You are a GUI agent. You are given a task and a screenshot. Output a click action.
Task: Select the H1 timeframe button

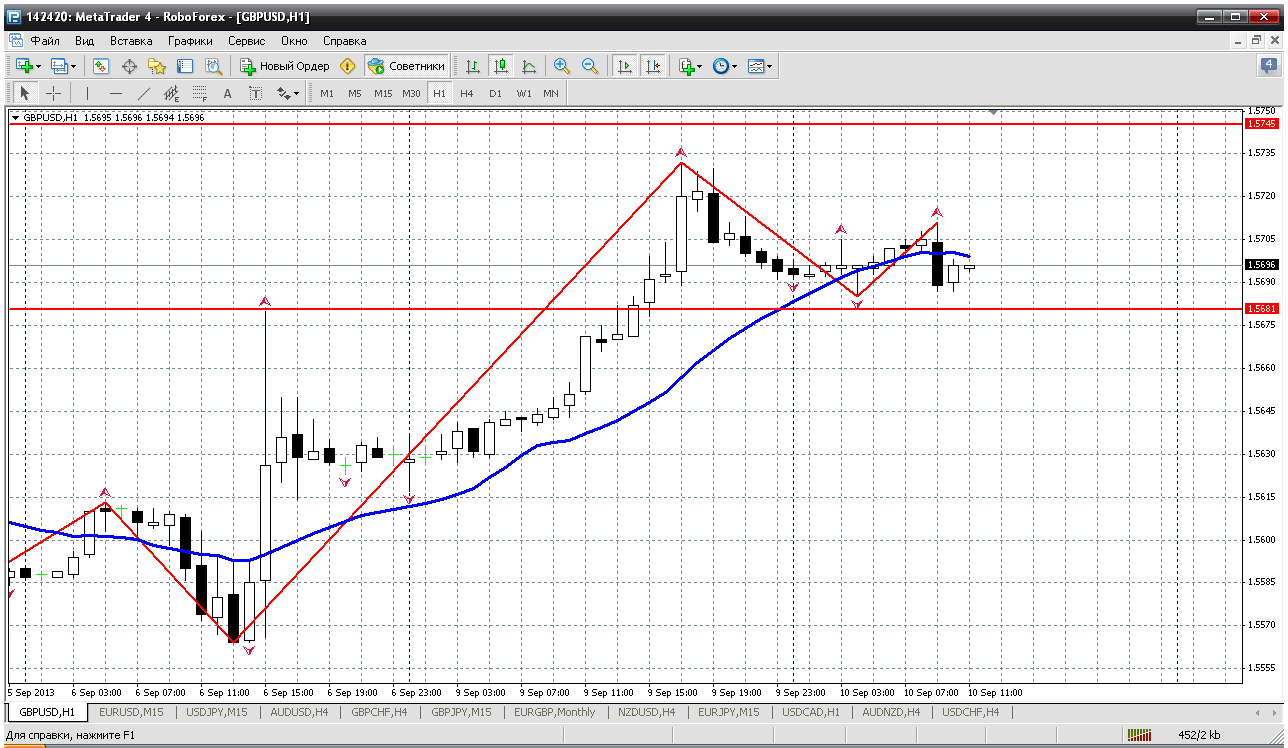[x=439, y=93]
